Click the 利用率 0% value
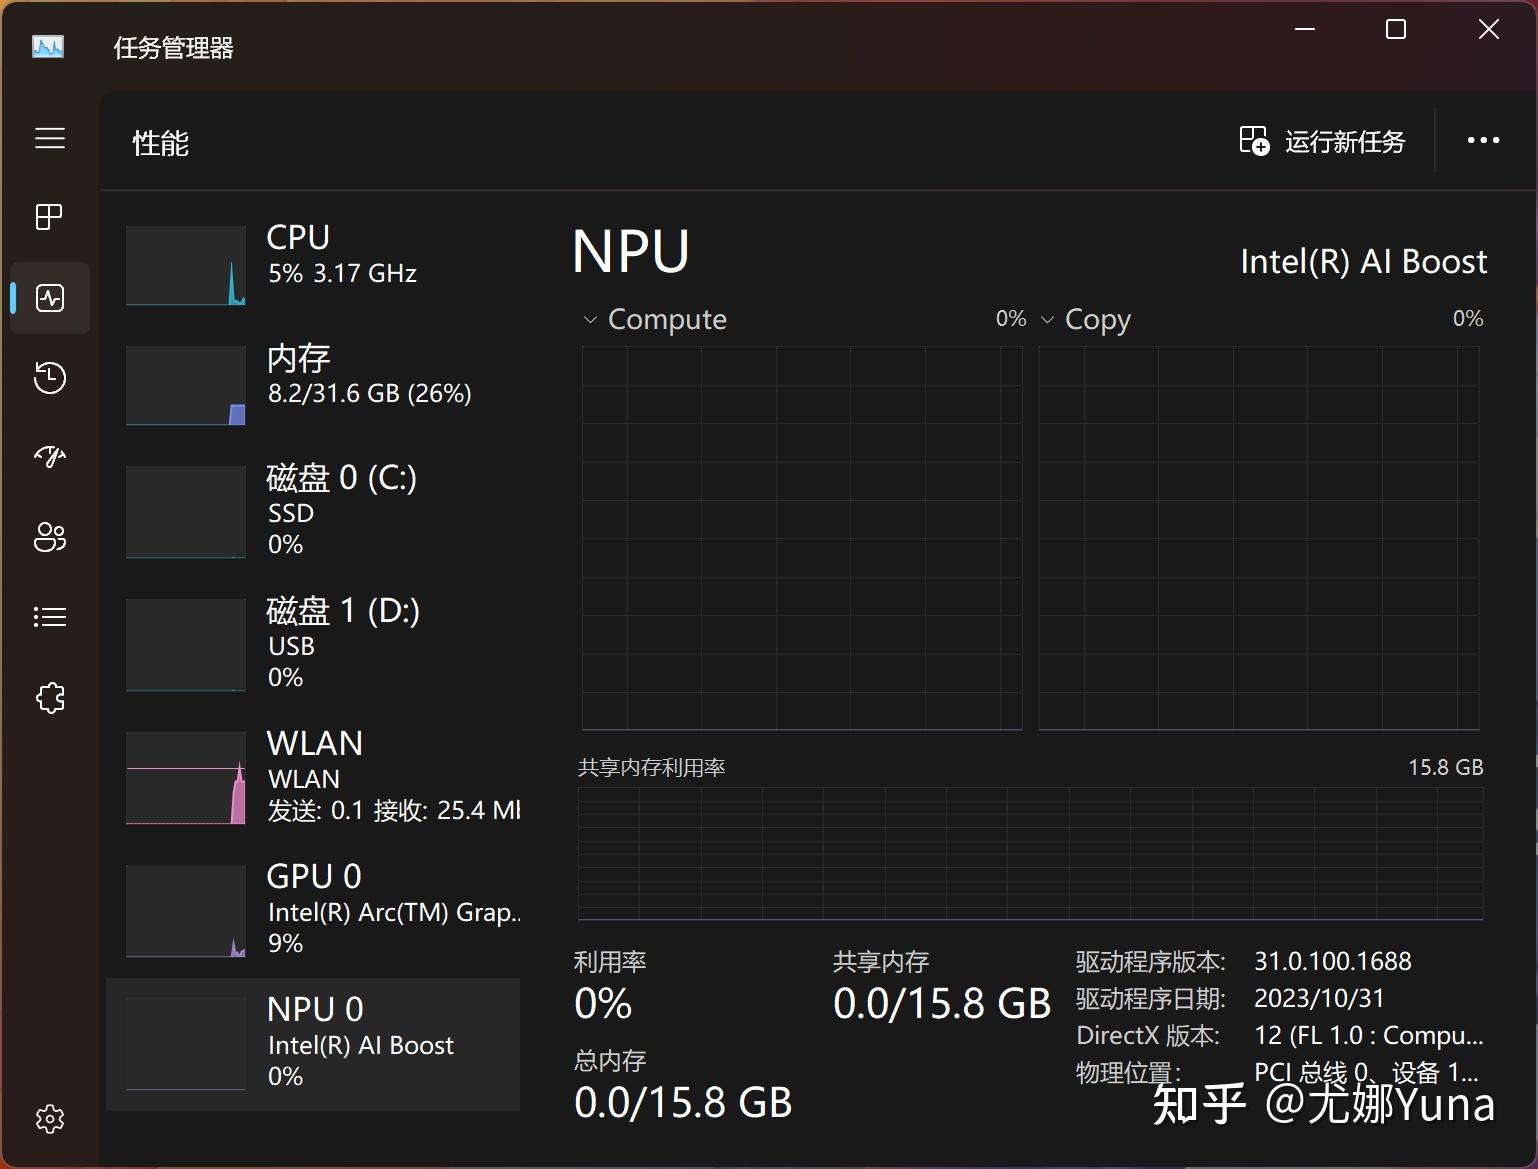This screenshot has height=1169, width=1538. click(603, 1003)
